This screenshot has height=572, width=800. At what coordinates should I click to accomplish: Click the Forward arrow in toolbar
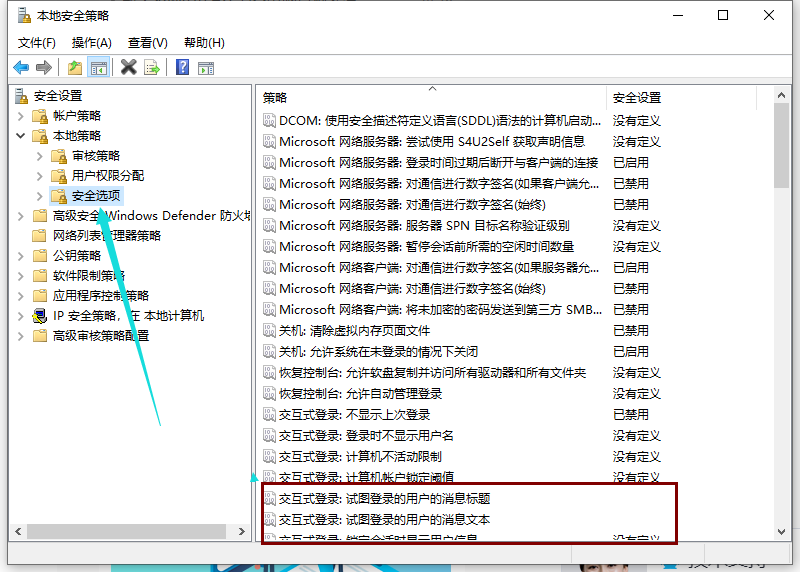point(43,67)
